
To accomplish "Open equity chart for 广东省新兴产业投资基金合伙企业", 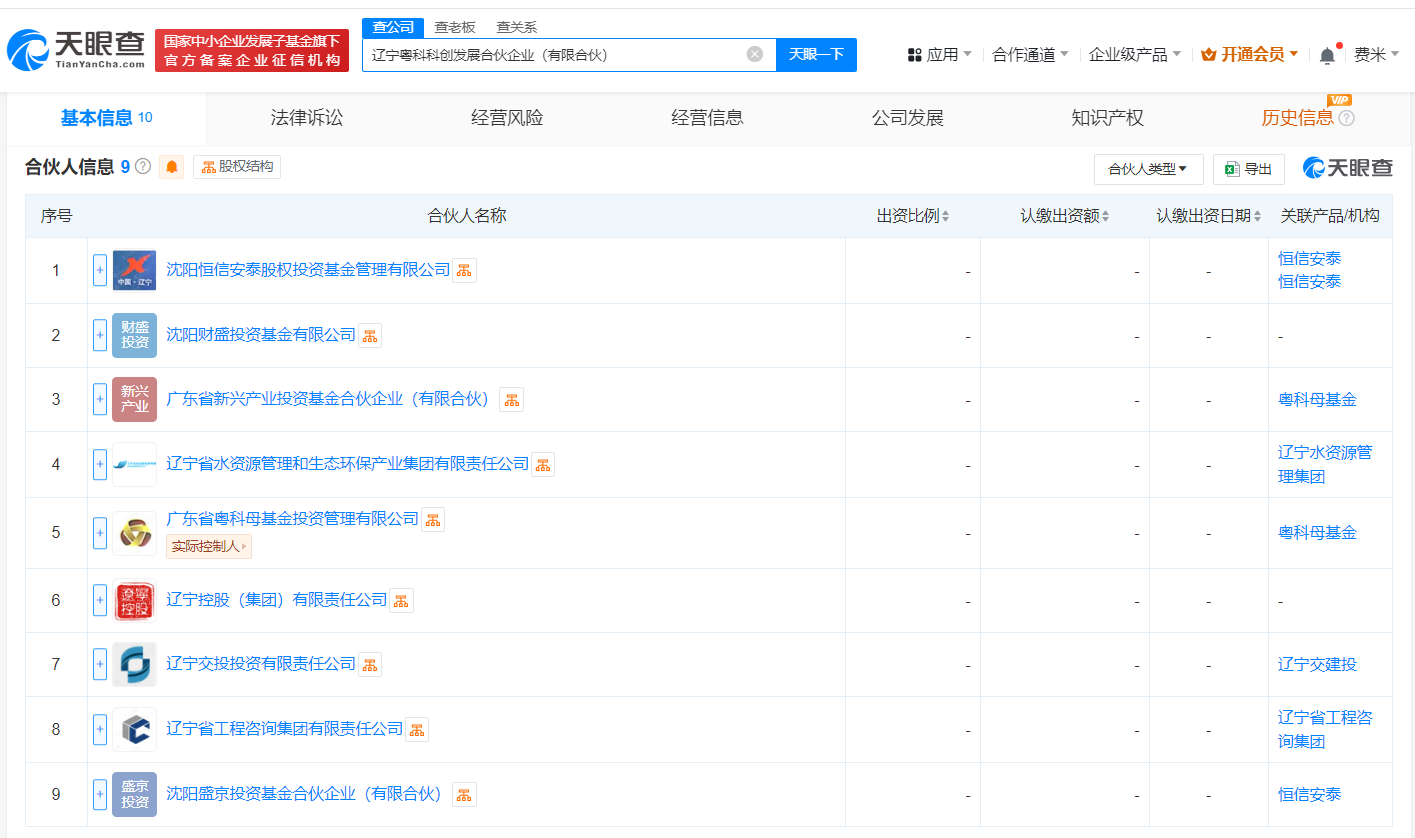I will 512,400.
